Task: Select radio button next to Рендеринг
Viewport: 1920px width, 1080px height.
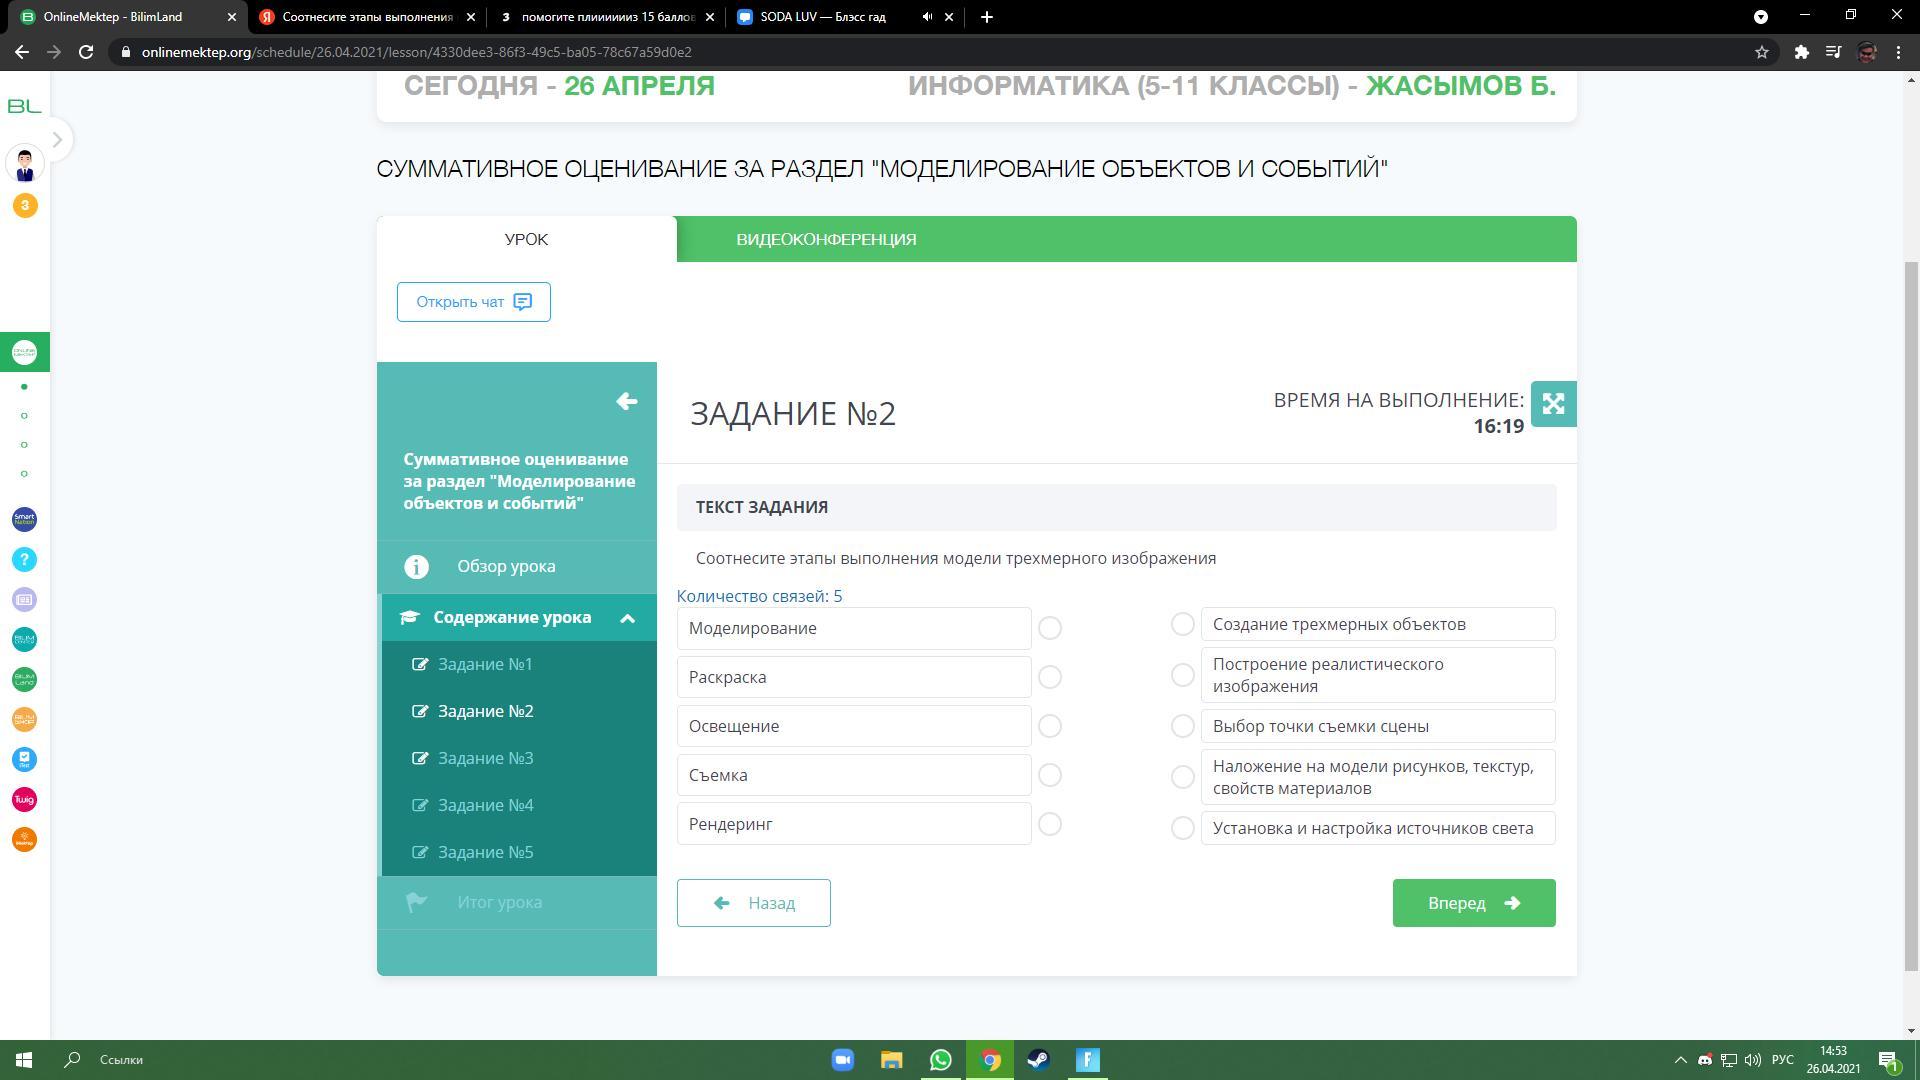Action: point(1049,824)
